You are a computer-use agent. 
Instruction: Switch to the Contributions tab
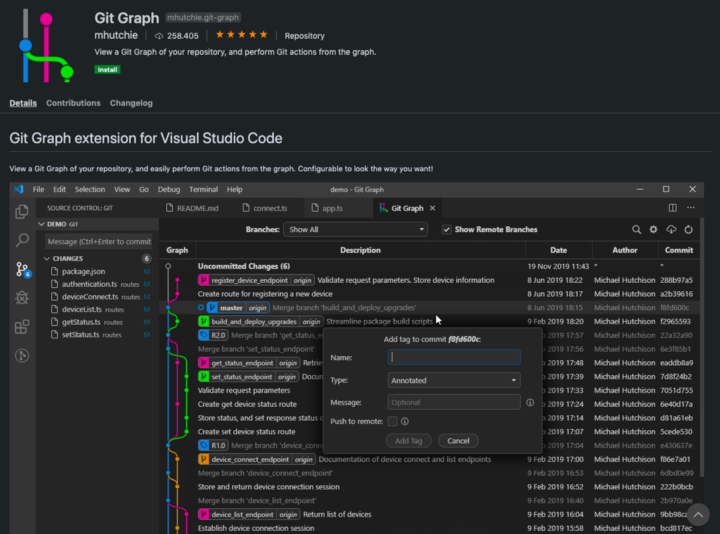pos(73,103)
